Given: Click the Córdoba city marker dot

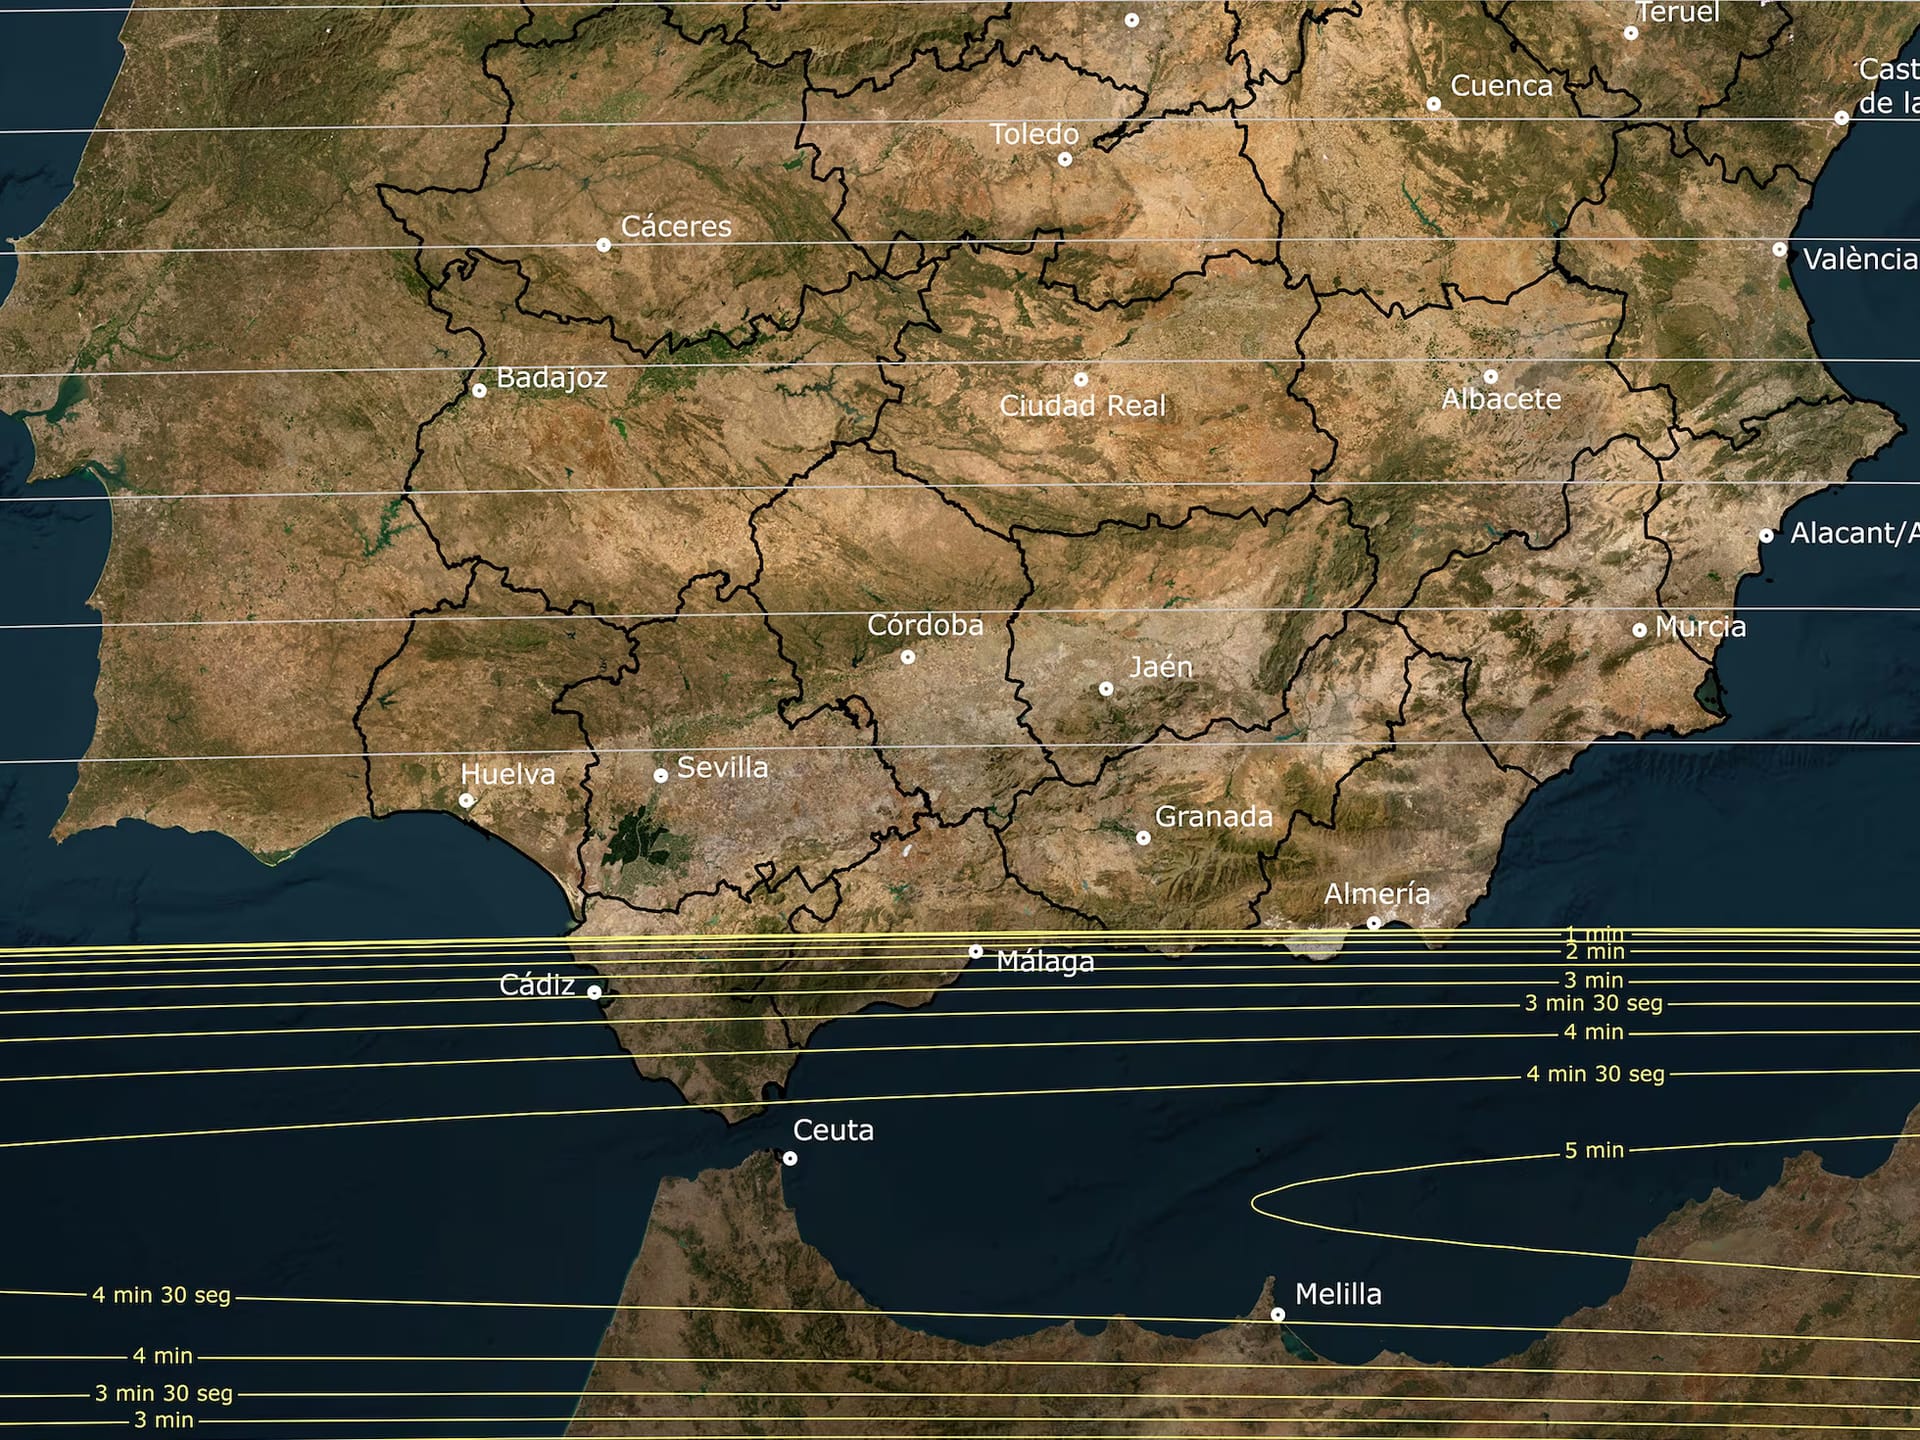Looking at the screenshot, I should pos(908,657).
